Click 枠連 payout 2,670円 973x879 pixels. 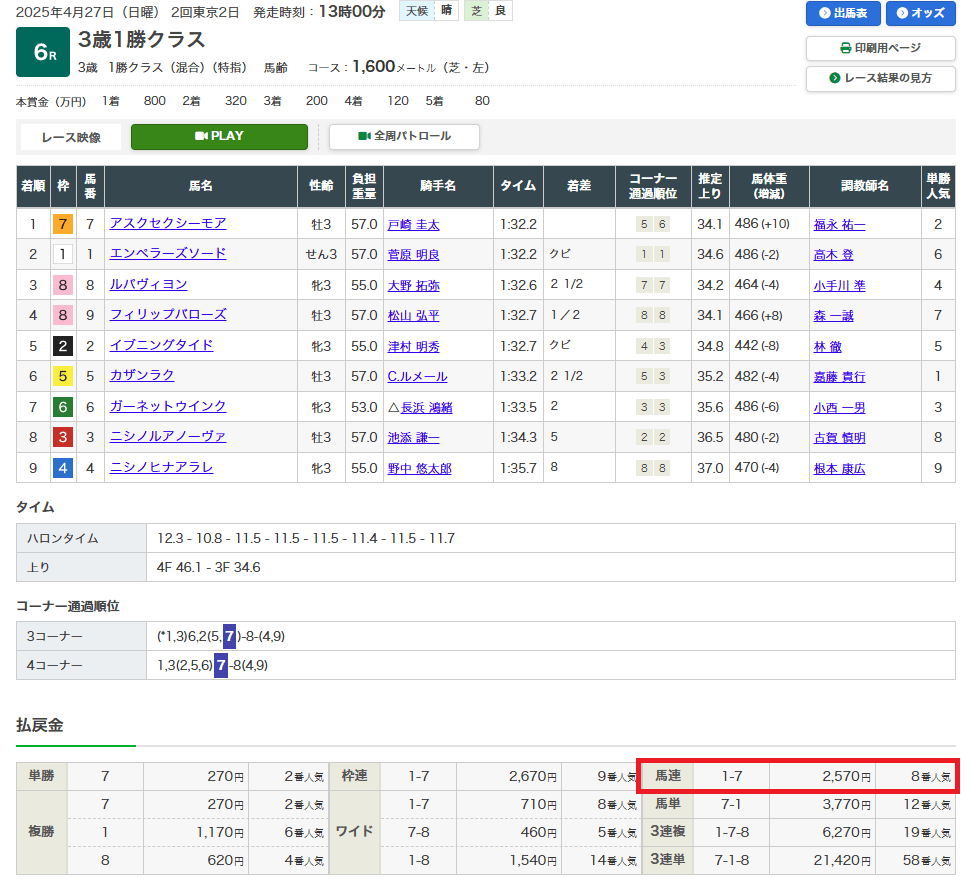(532, 776)
